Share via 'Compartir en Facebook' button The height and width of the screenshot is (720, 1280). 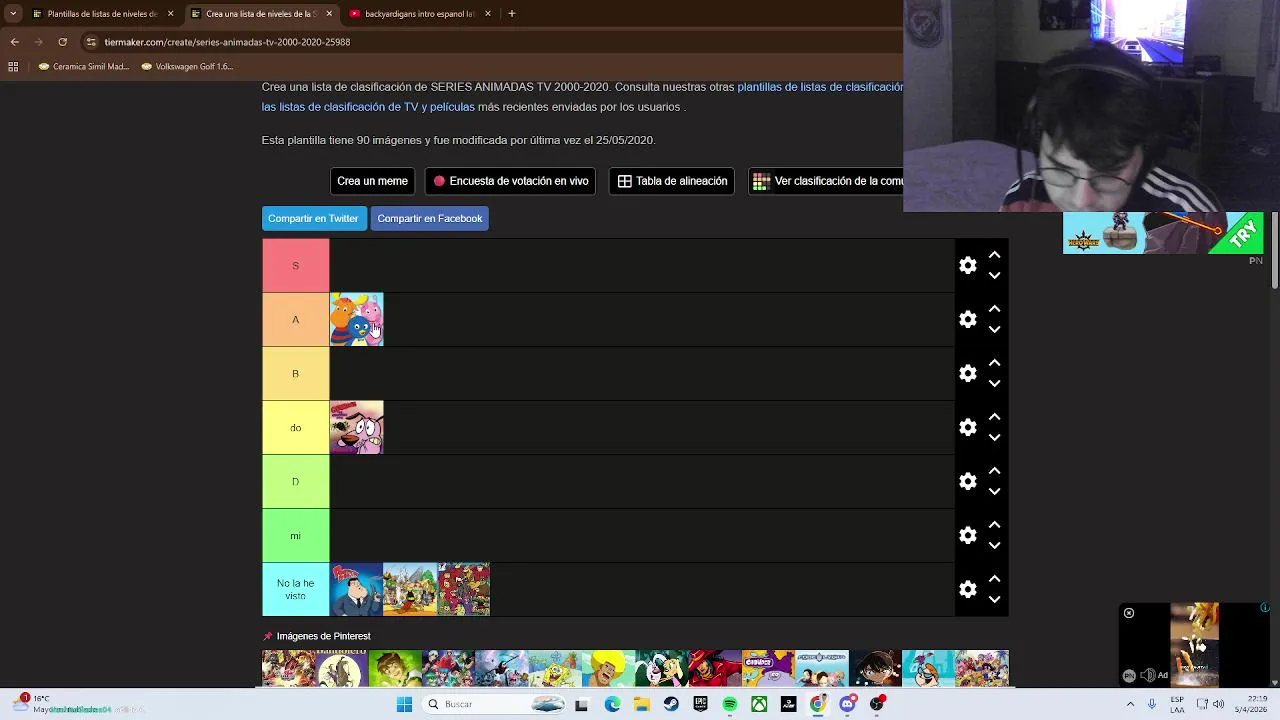430,218
